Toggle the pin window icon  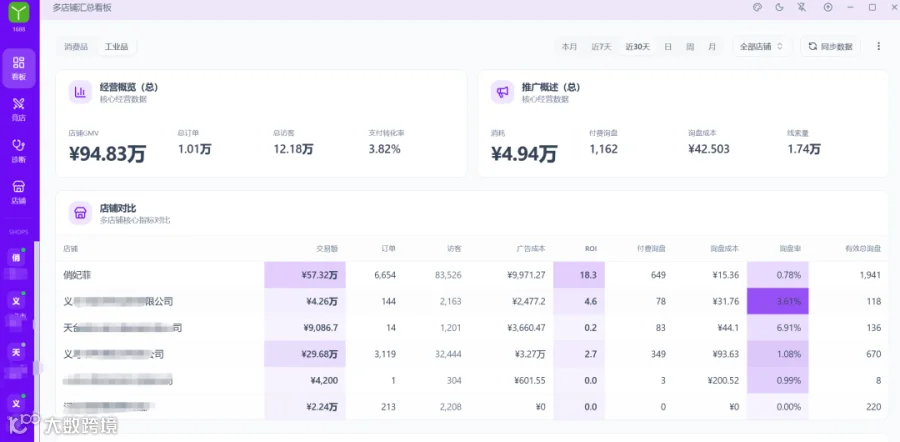[802, 7]
